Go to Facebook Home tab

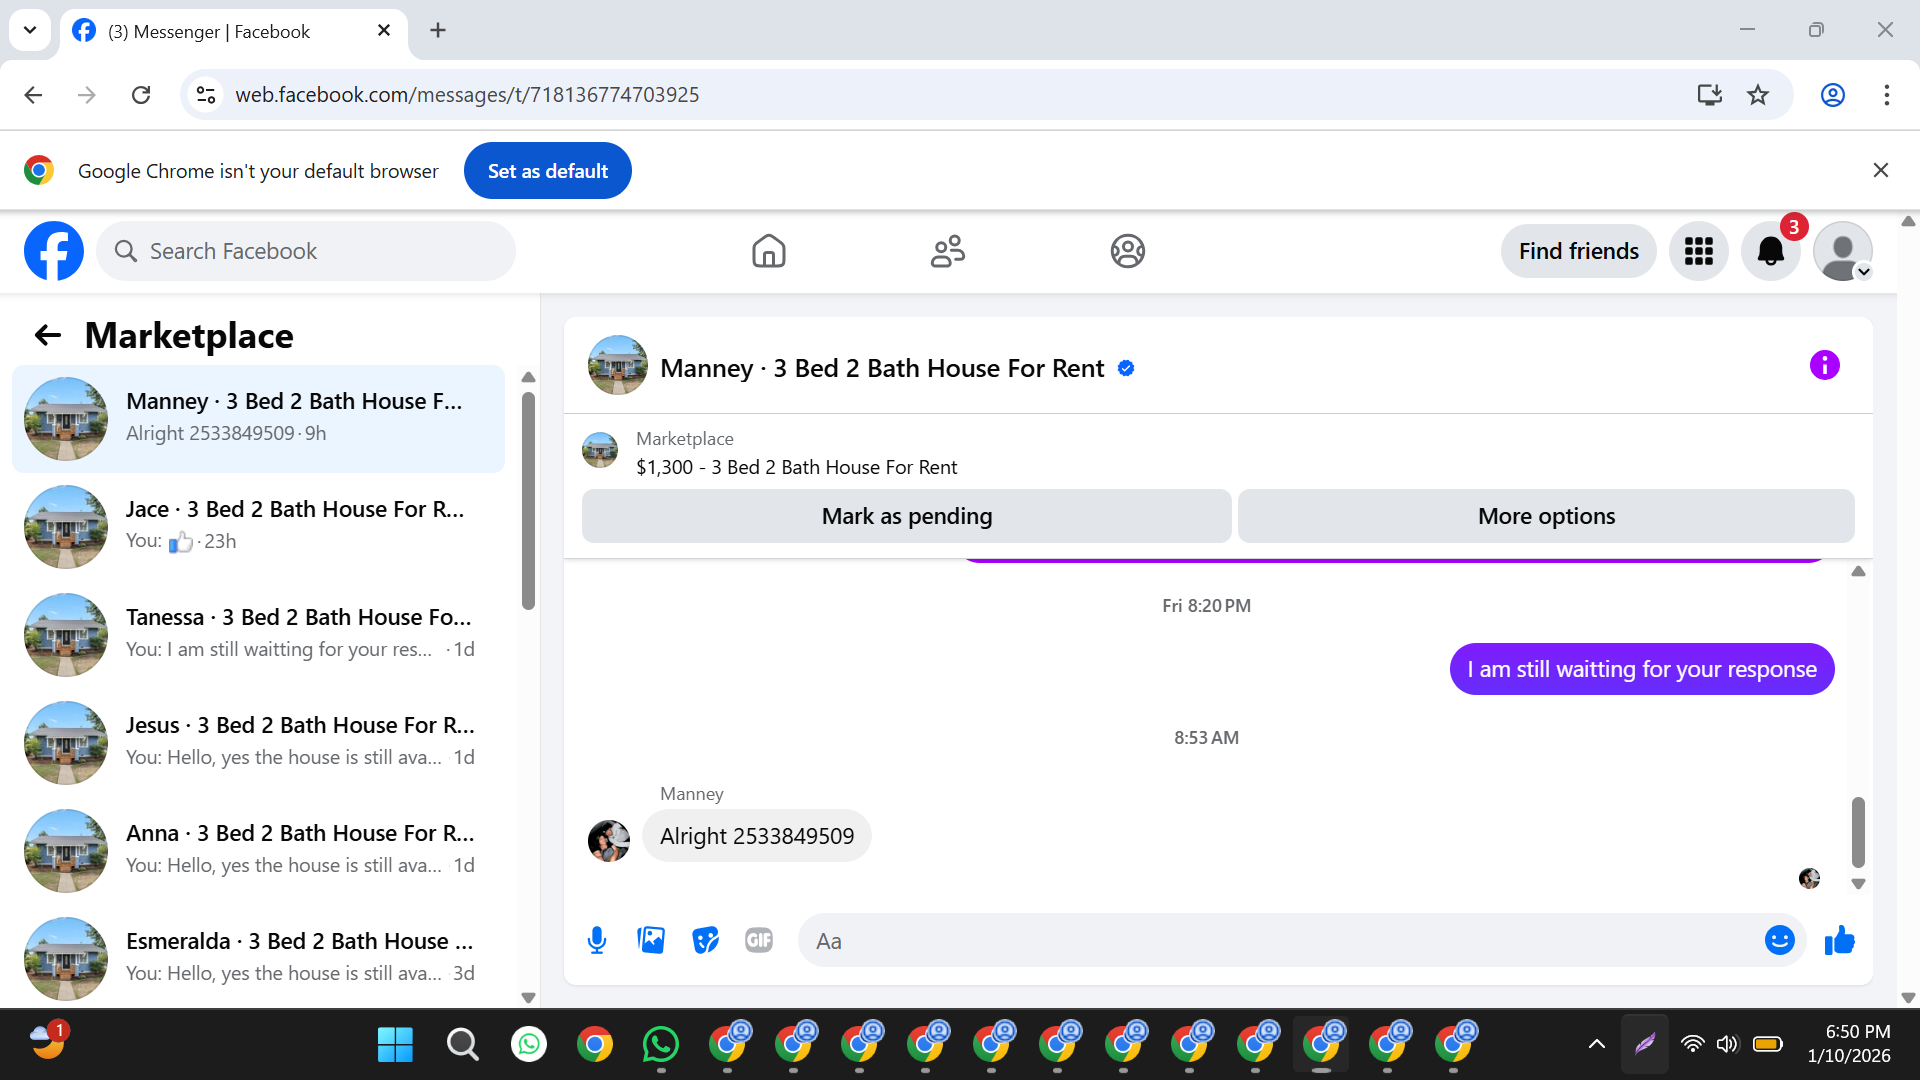tap(768, 251)
